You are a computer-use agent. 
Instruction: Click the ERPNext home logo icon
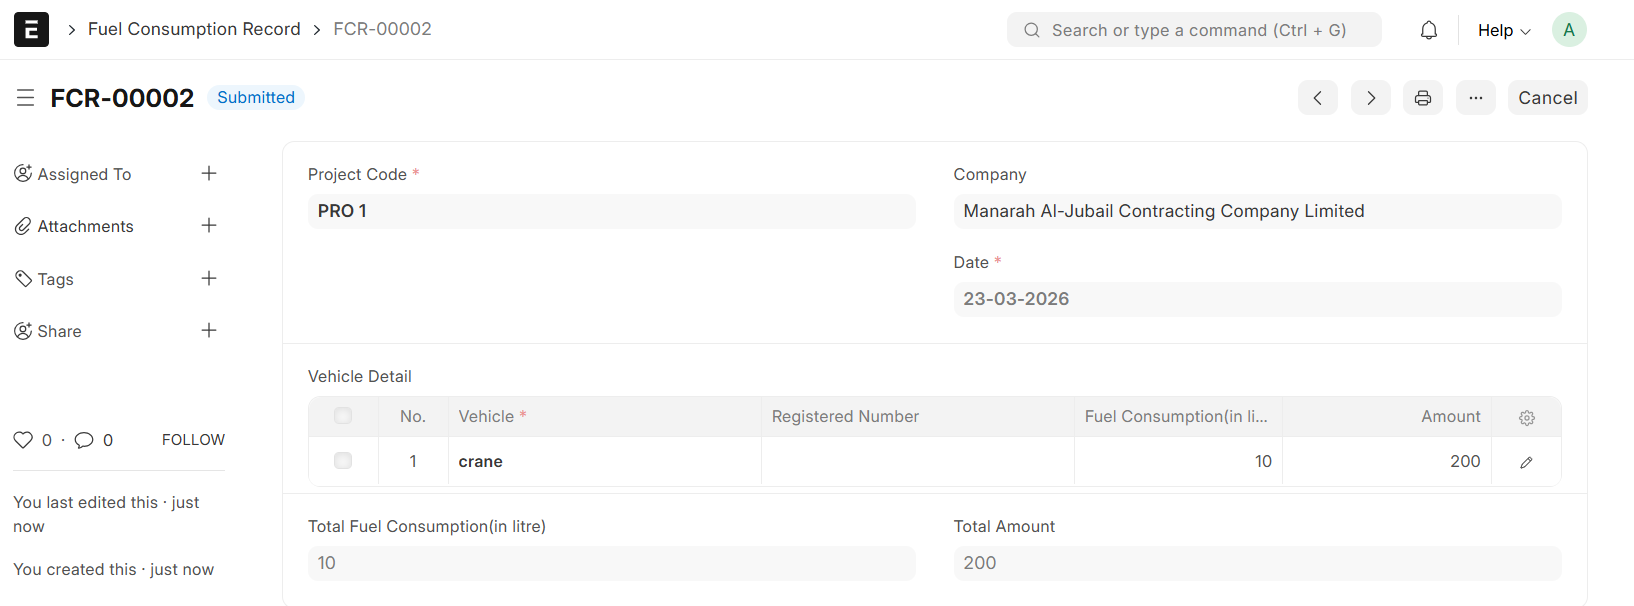point(31,30)
